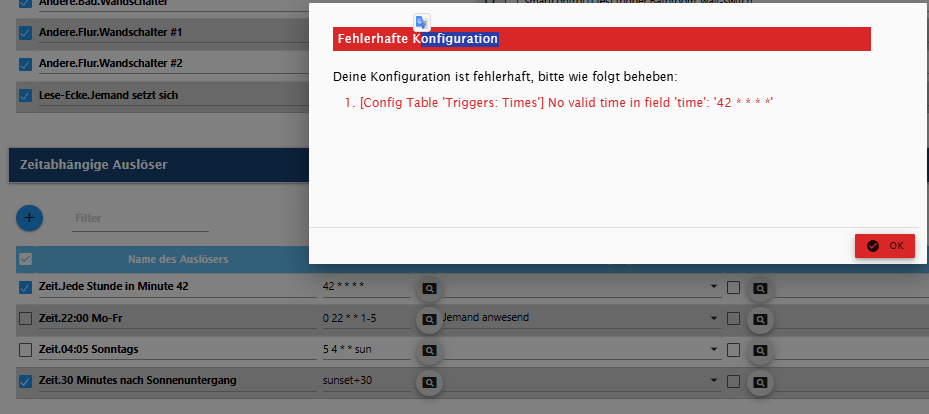Click the Filter input field
Image resolution: width=929 pixels, height=414 pixels.
pyautogui.click(x=140, y=219)
